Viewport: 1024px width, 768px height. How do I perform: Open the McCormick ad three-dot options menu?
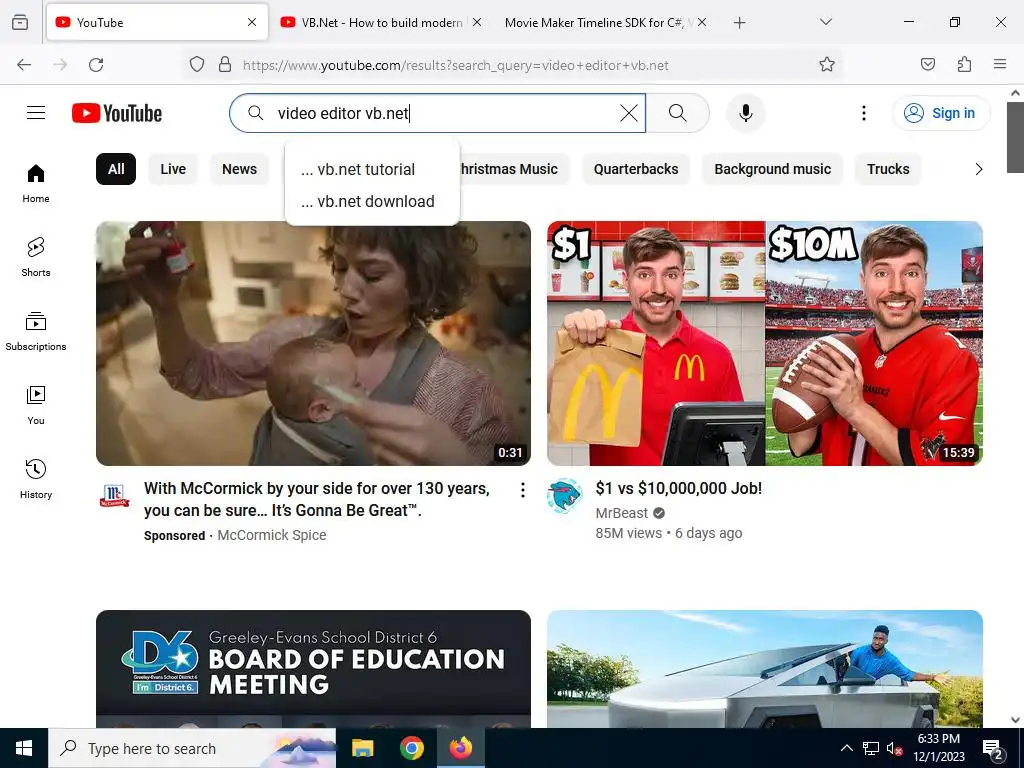(522, 490)
